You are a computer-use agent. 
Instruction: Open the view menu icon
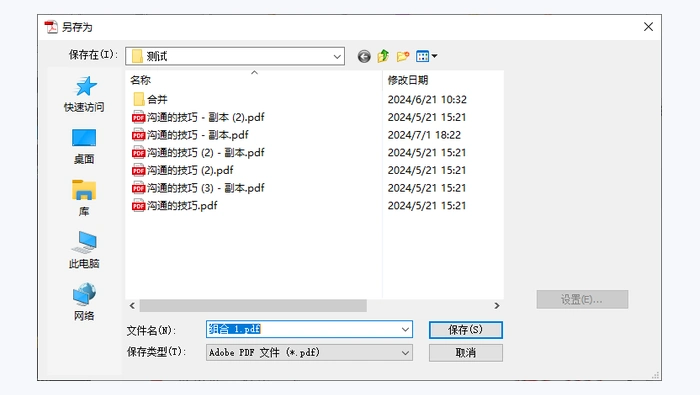[x=426, y=56]
